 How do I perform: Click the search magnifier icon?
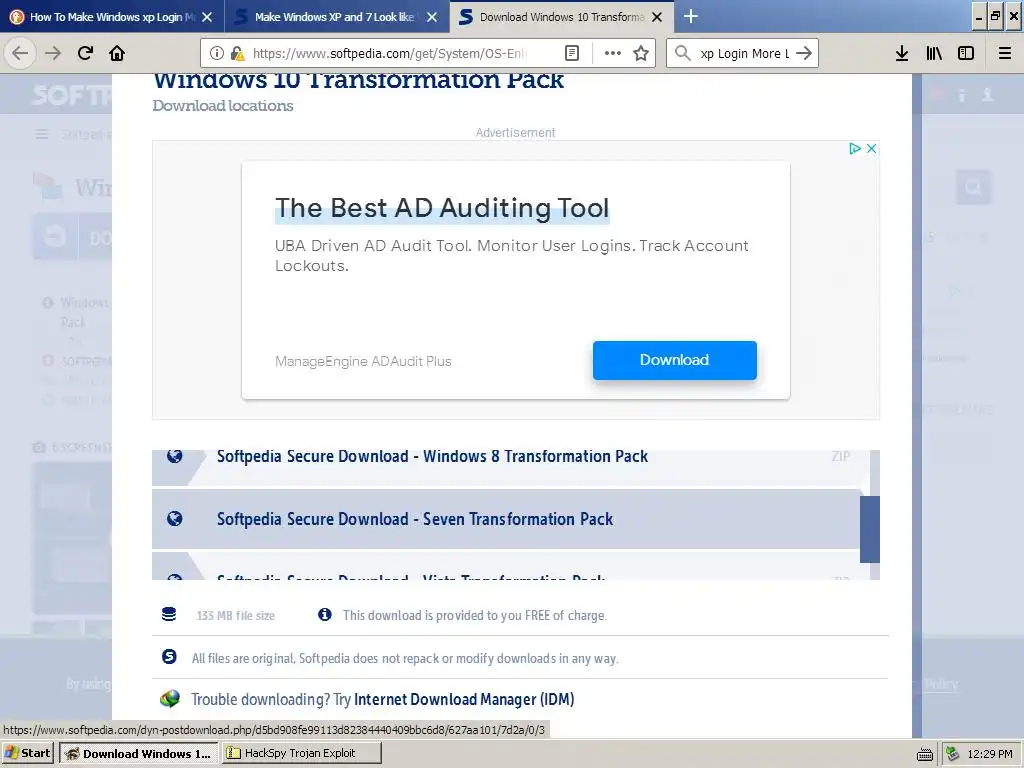682,53
